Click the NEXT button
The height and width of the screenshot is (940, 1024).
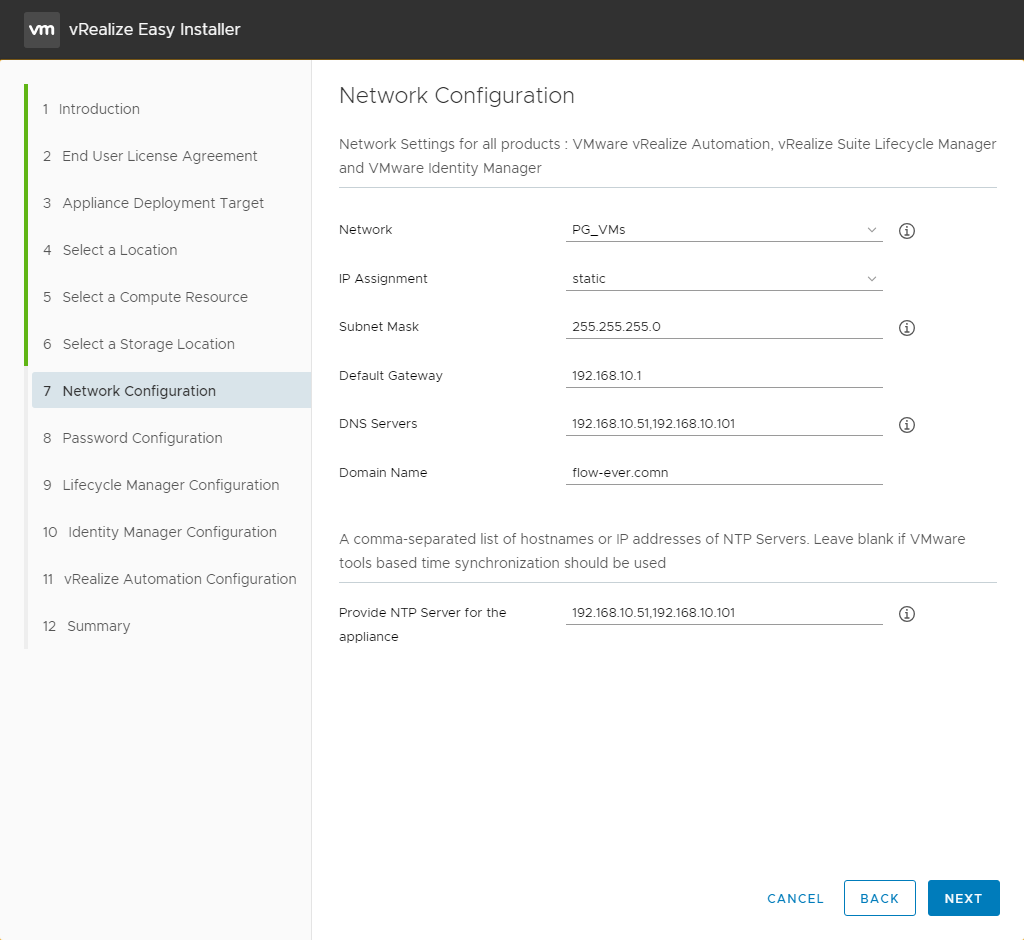(x=963, y=898)
